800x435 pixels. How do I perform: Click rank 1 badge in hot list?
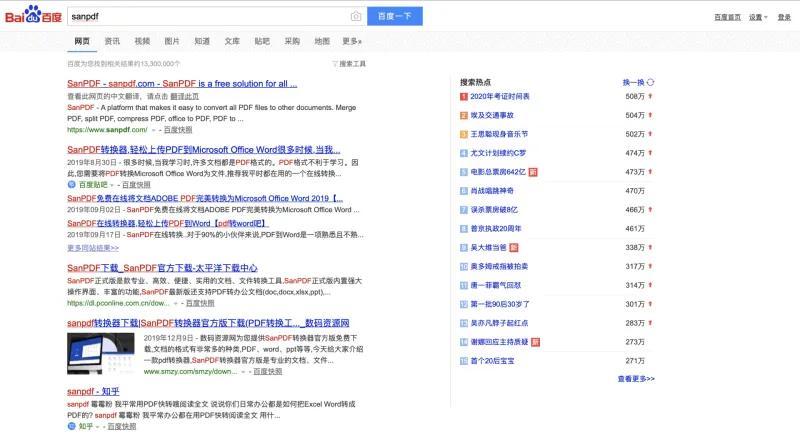point(464,96)
